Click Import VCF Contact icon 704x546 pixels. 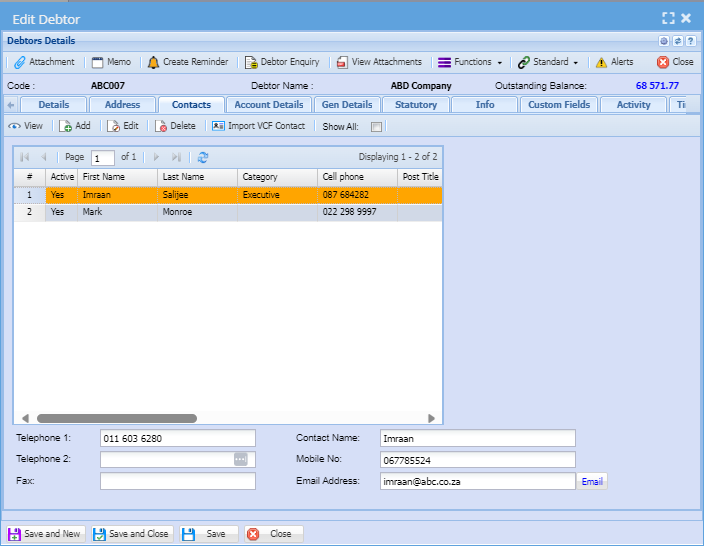click(218, 126)
